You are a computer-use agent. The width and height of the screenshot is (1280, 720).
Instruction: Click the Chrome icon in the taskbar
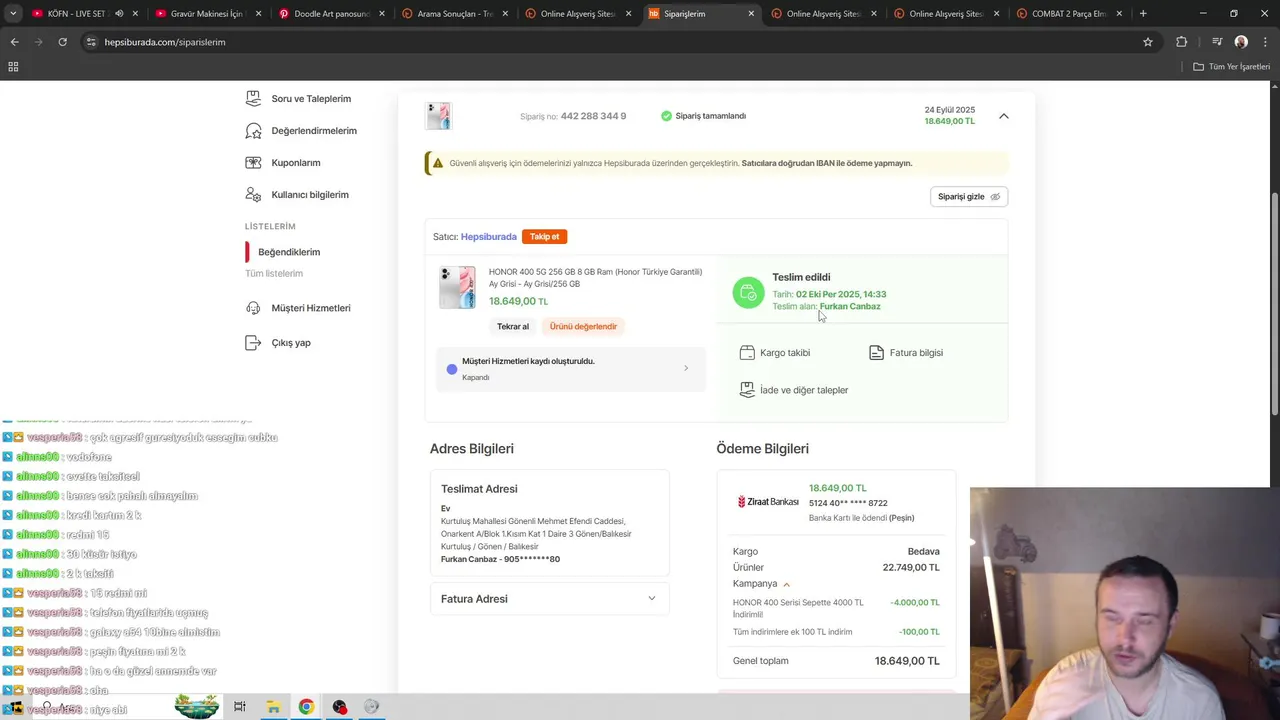click(x=306, y=707)
